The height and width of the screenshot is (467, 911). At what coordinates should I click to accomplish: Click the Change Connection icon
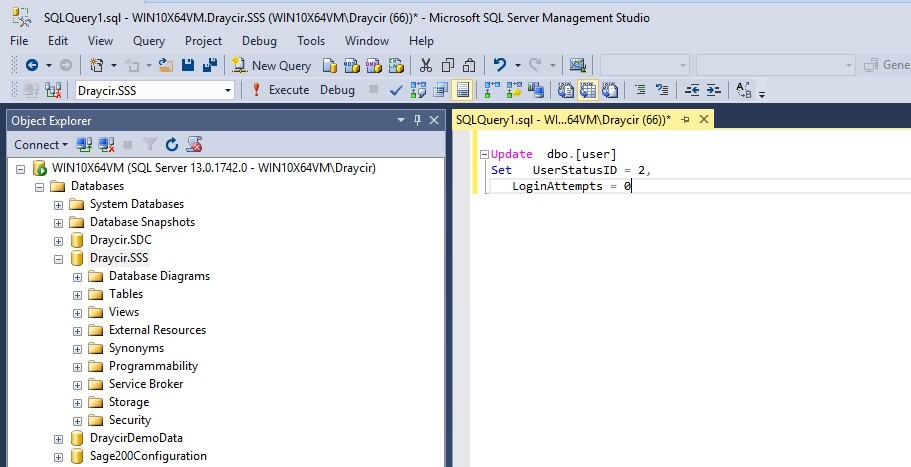pyautogui.click(x=53, y=90)
